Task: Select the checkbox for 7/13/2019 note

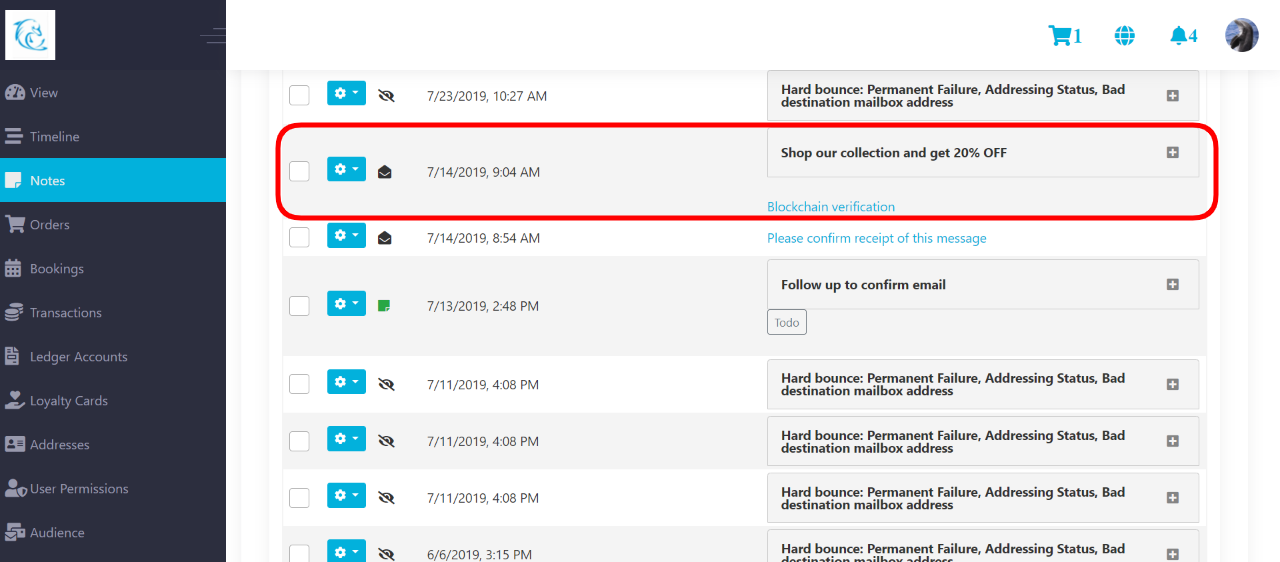Action: (299, 305)
